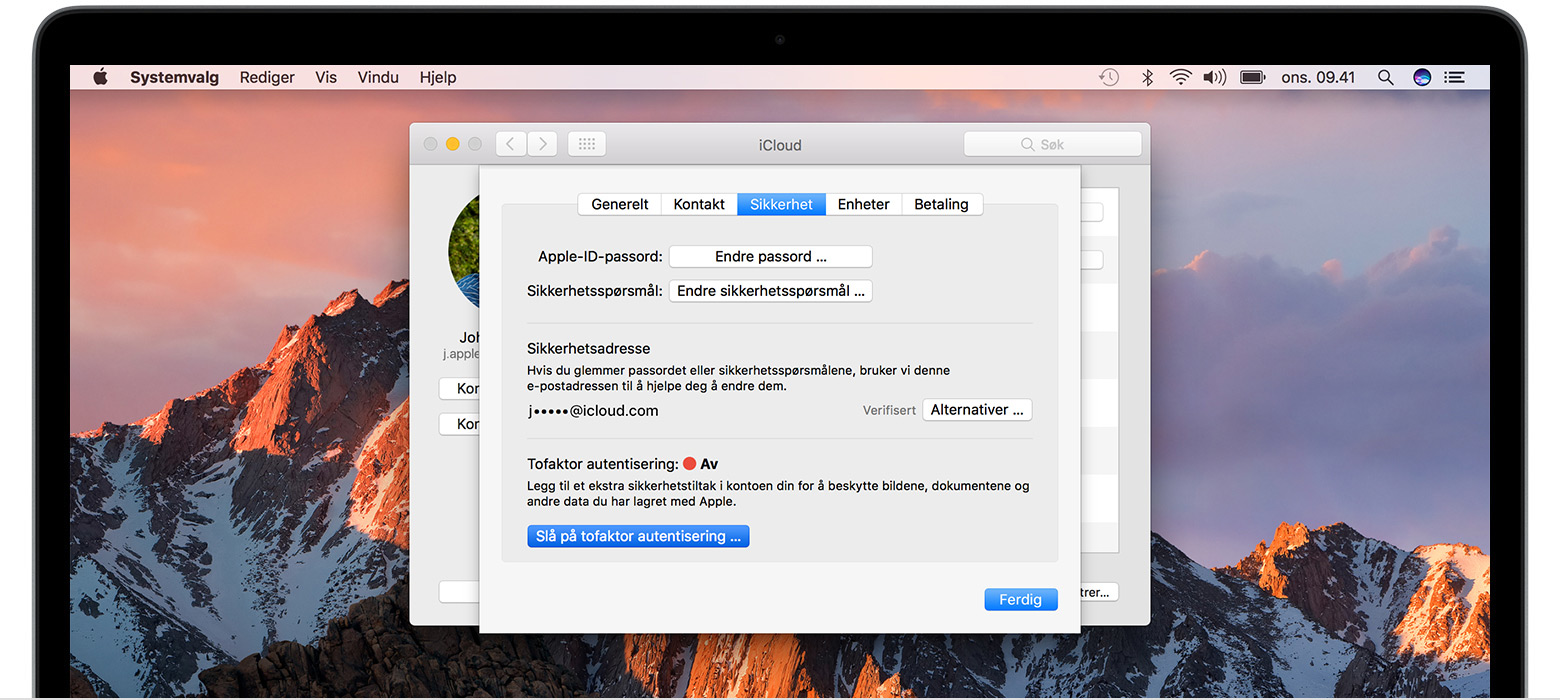Show all preferences grid button
1560x700 pixels.
click(x=587, y=144)
